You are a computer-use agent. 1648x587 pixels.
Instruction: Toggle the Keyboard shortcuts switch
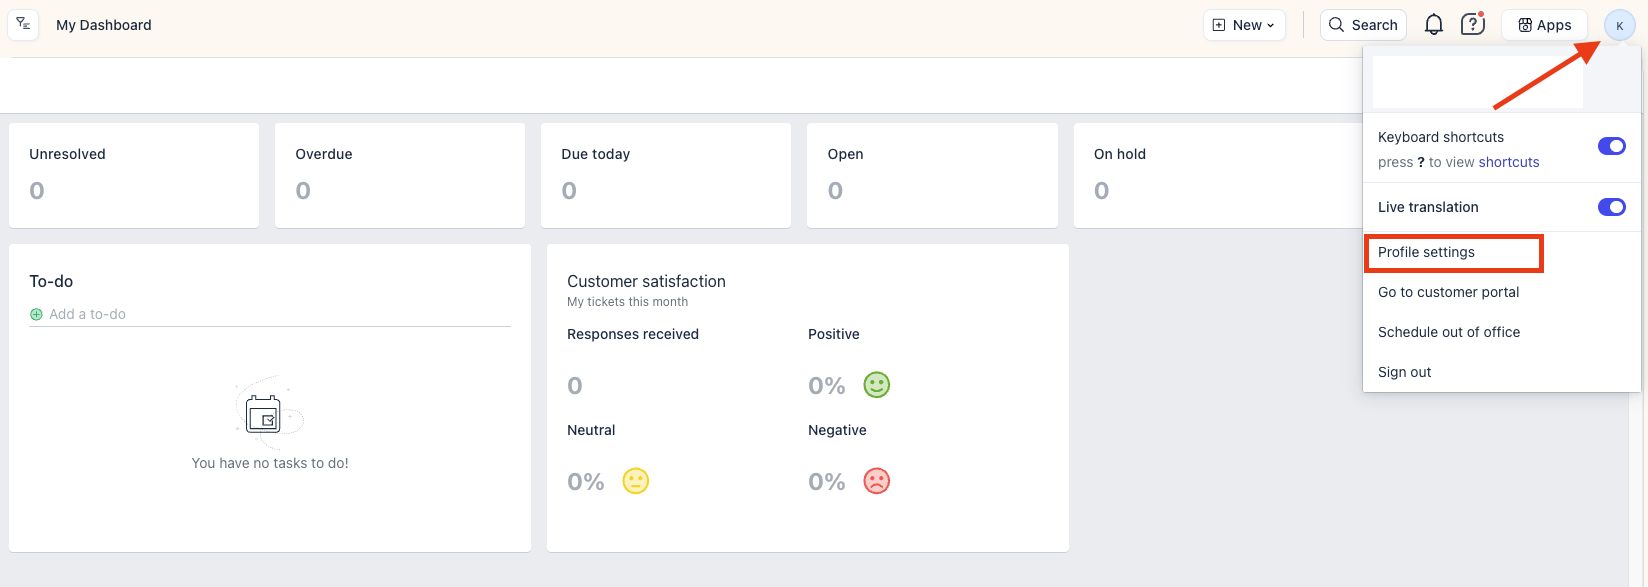1612,146
